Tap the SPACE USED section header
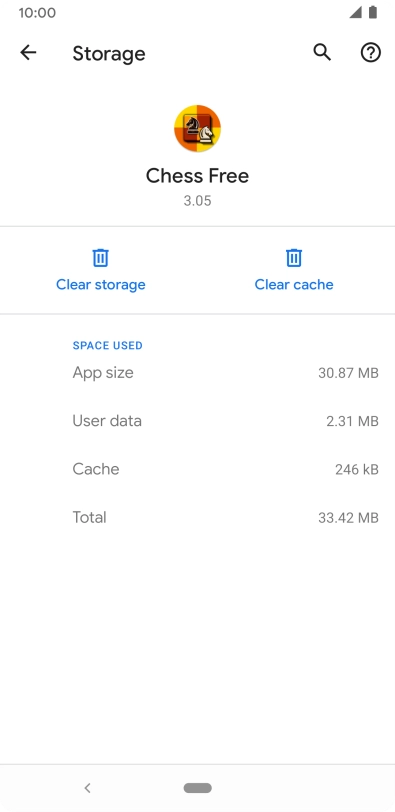 click(108, 345)
